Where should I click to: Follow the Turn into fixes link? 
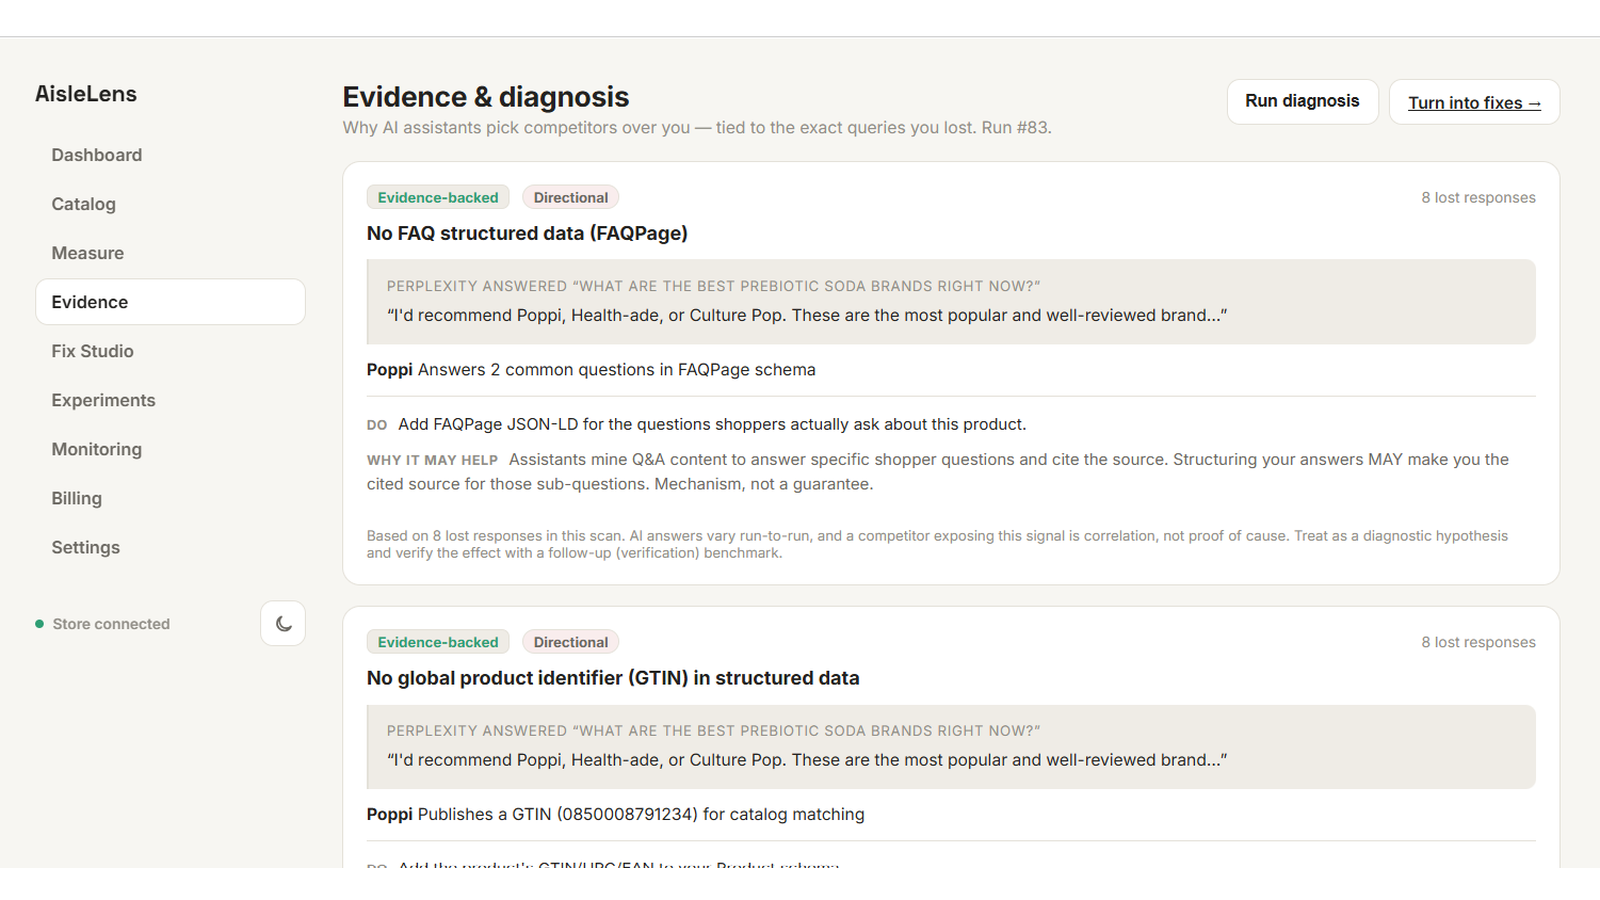(1474, 102)
